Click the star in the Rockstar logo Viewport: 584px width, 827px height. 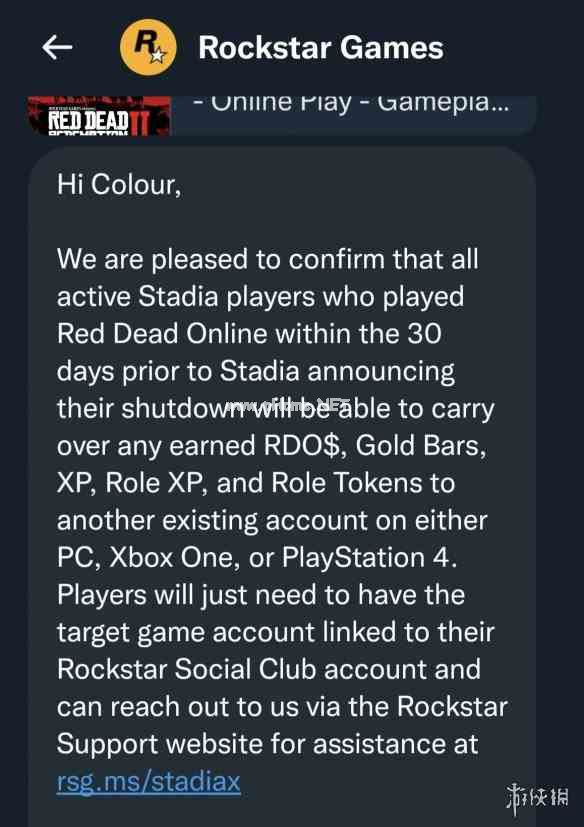click(158, 54)
